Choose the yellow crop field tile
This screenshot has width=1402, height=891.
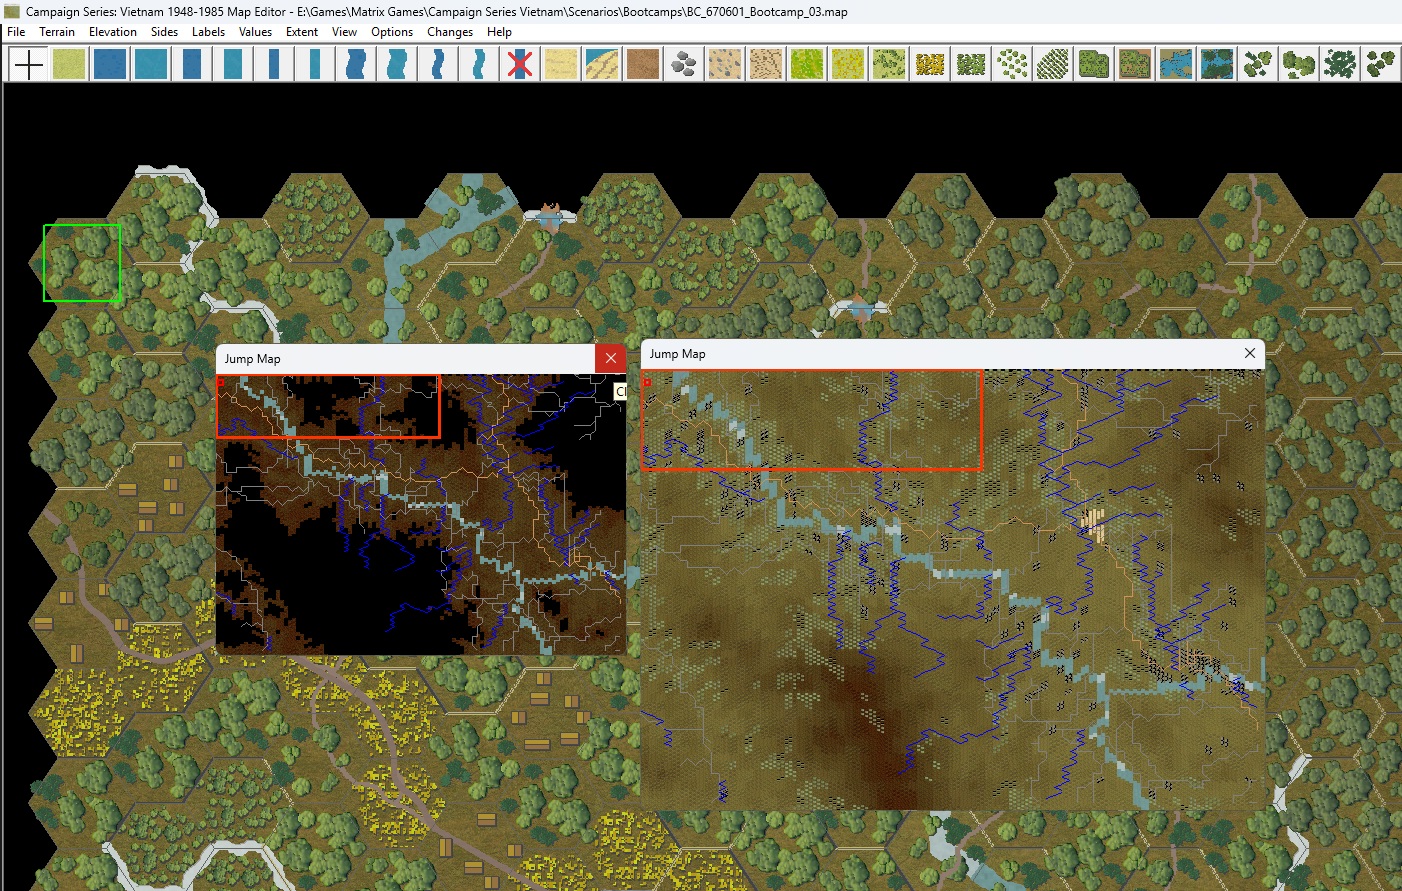click(930, 64)
